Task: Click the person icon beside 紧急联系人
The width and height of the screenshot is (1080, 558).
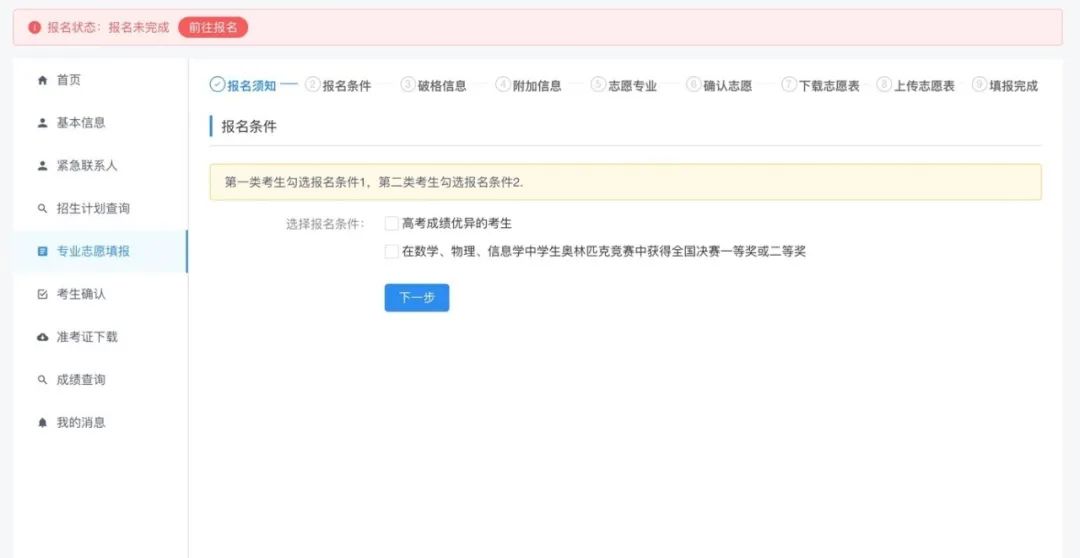Action: click(x=43, y=166)
